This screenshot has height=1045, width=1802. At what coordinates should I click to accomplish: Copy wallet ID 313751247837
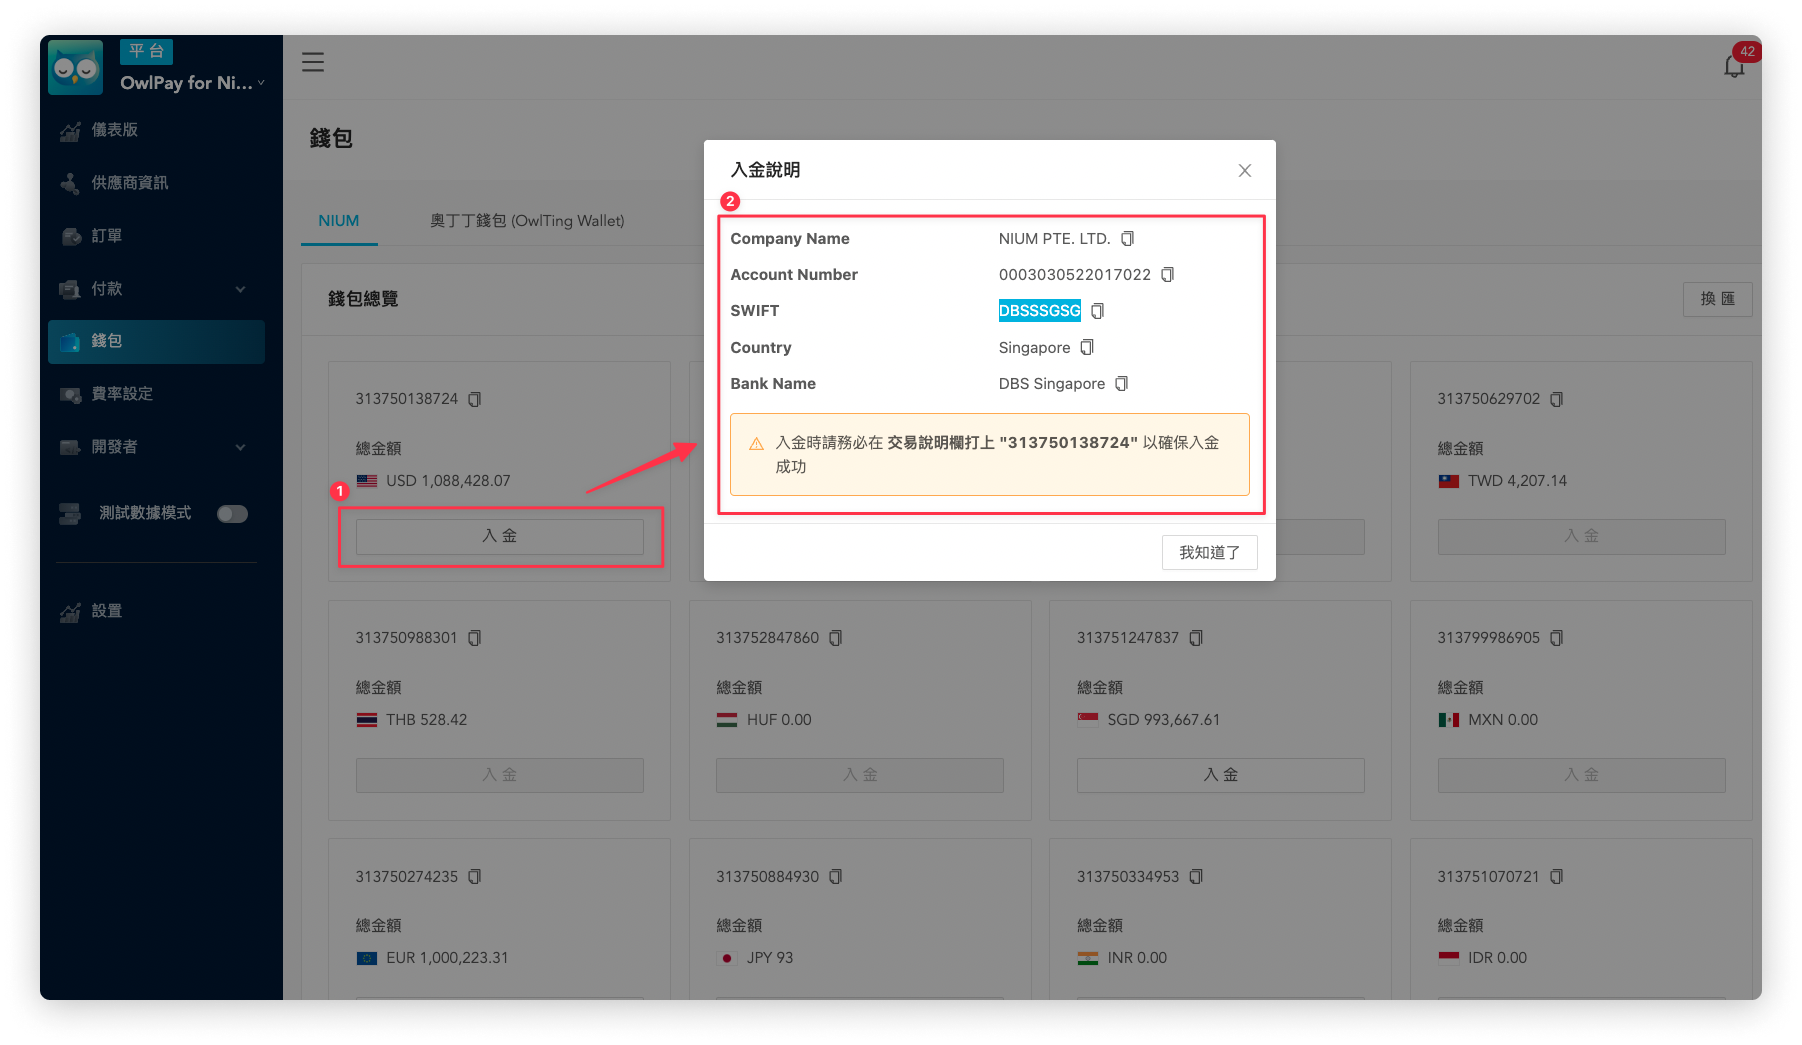[1196, 638]
